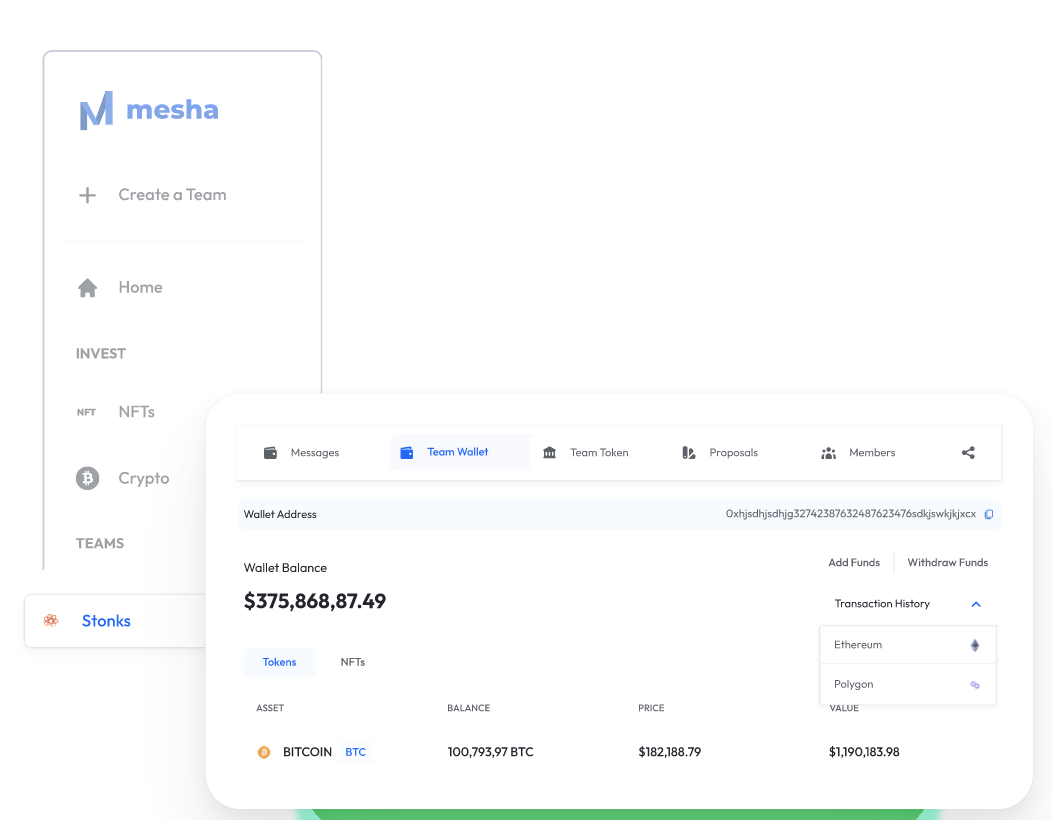Click the Stonks team atom icon

tap(51, 621)
